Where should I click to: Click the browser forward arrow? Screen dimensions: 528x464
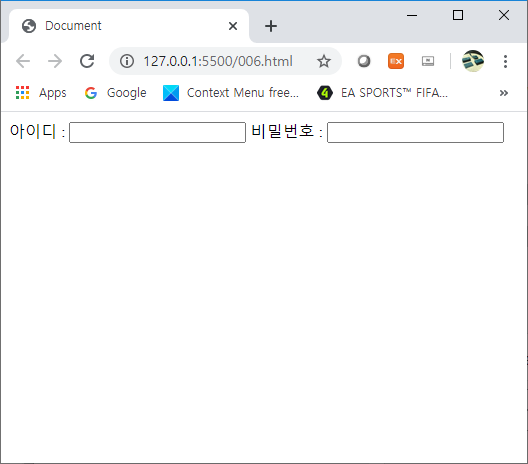click(x=55, y=61)
